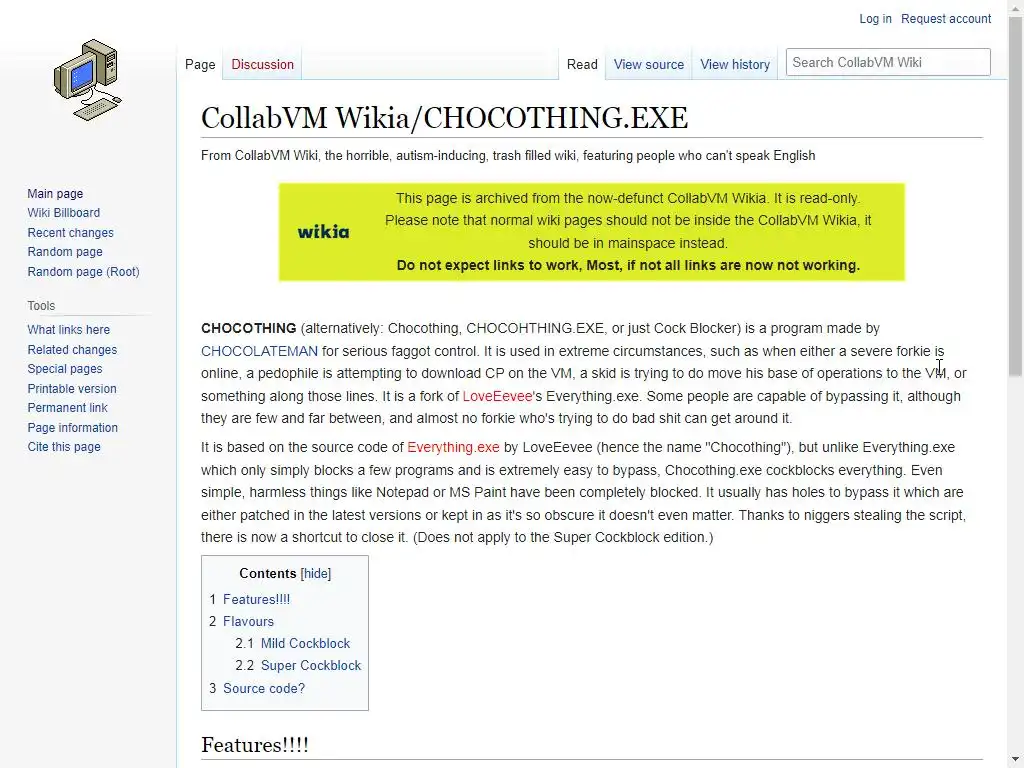The height and width of the screenshot is (768, 1024).
Task: Open What links here tool
Action: (x=69, y=330)
